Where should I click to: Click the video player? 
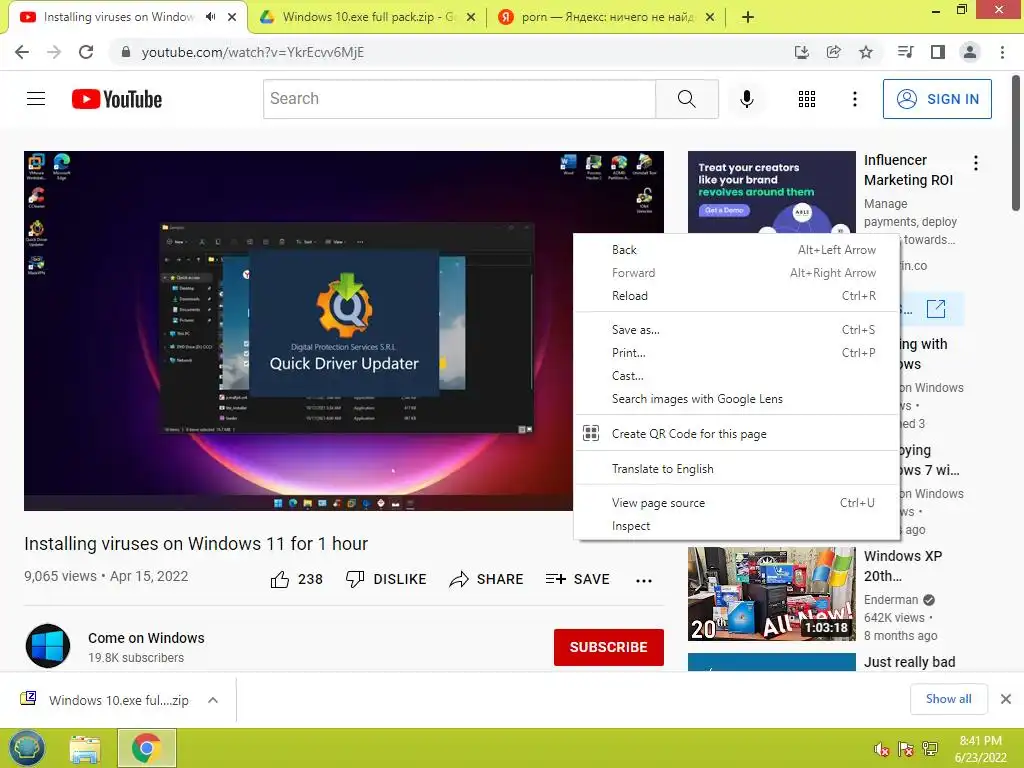298,330
